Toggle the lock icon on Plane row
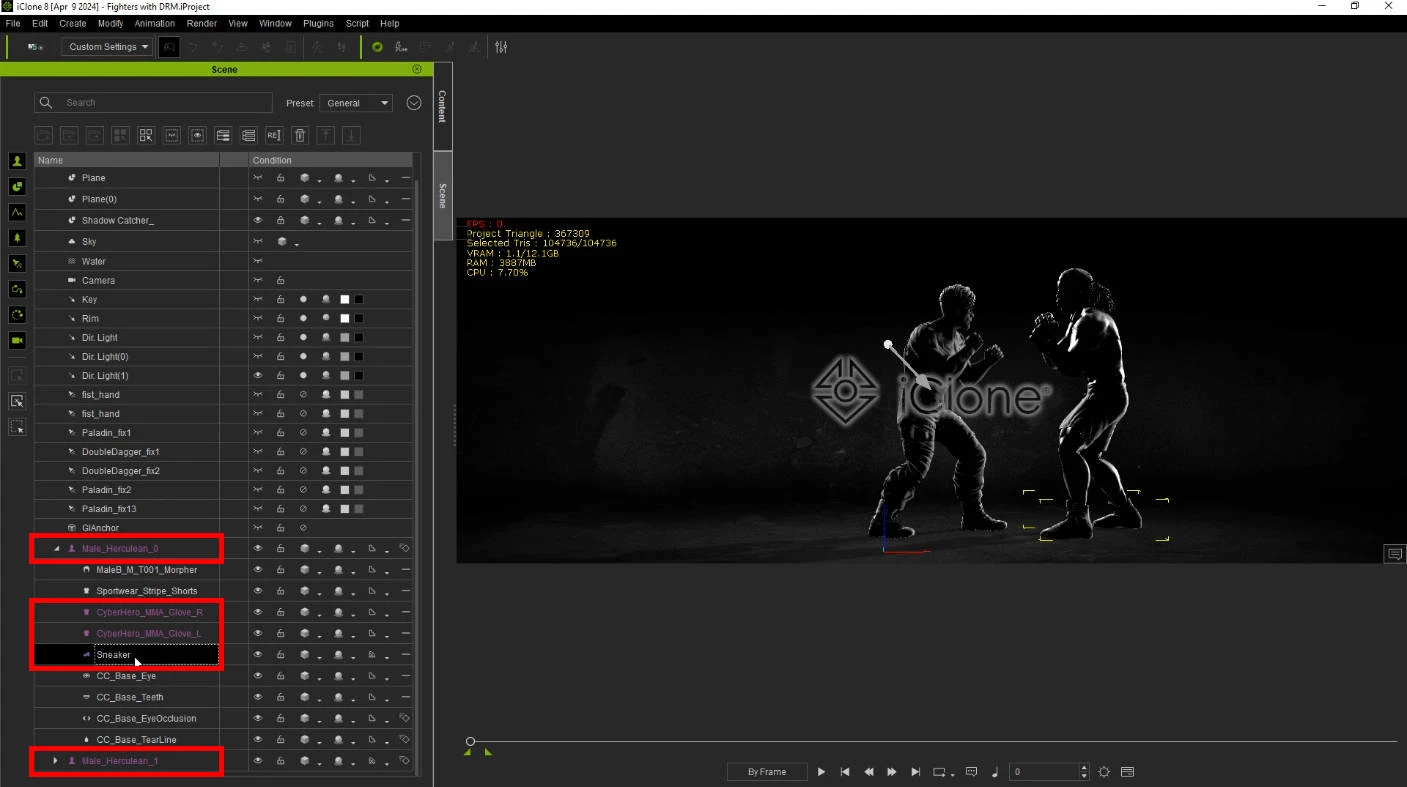The image size is (1407, 787). [x=281, y=178]
